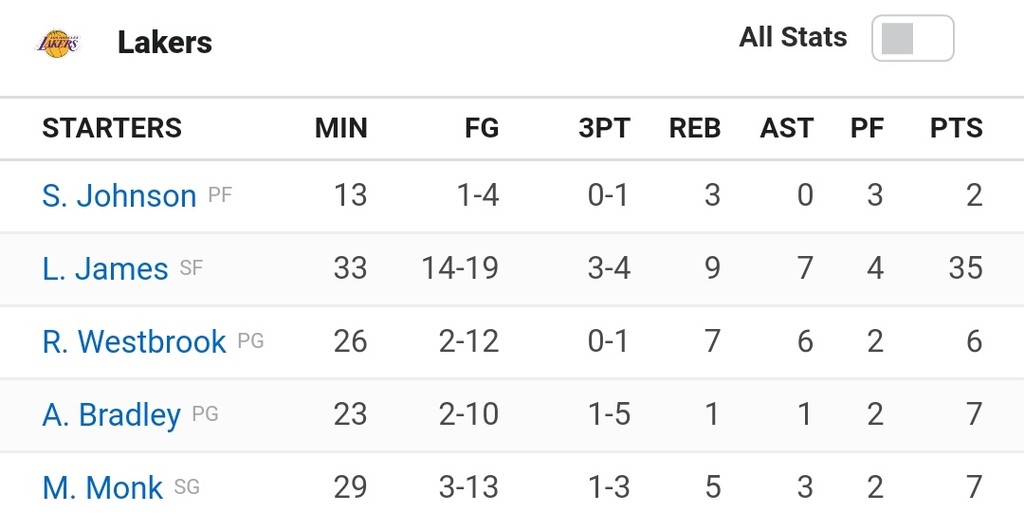Select R. Westbrook 2-12 field goal cell
Image resolution: width=1024 pixels, height=521 pixels.
click(469, 341)
